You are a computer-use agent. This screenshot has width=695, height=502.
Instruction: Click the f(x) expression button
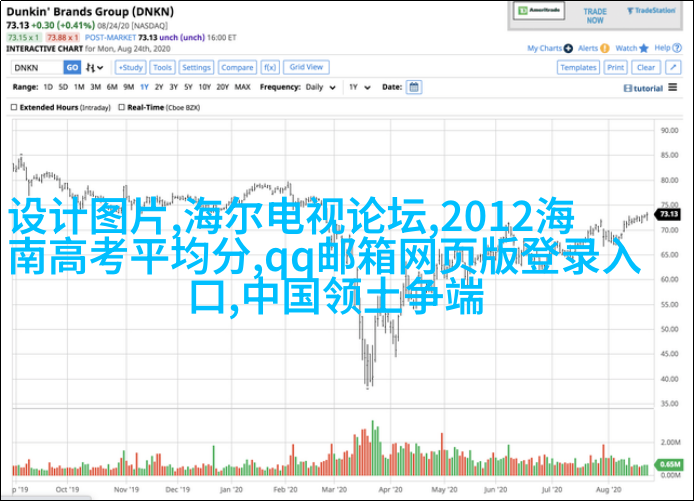pos(269,68)
